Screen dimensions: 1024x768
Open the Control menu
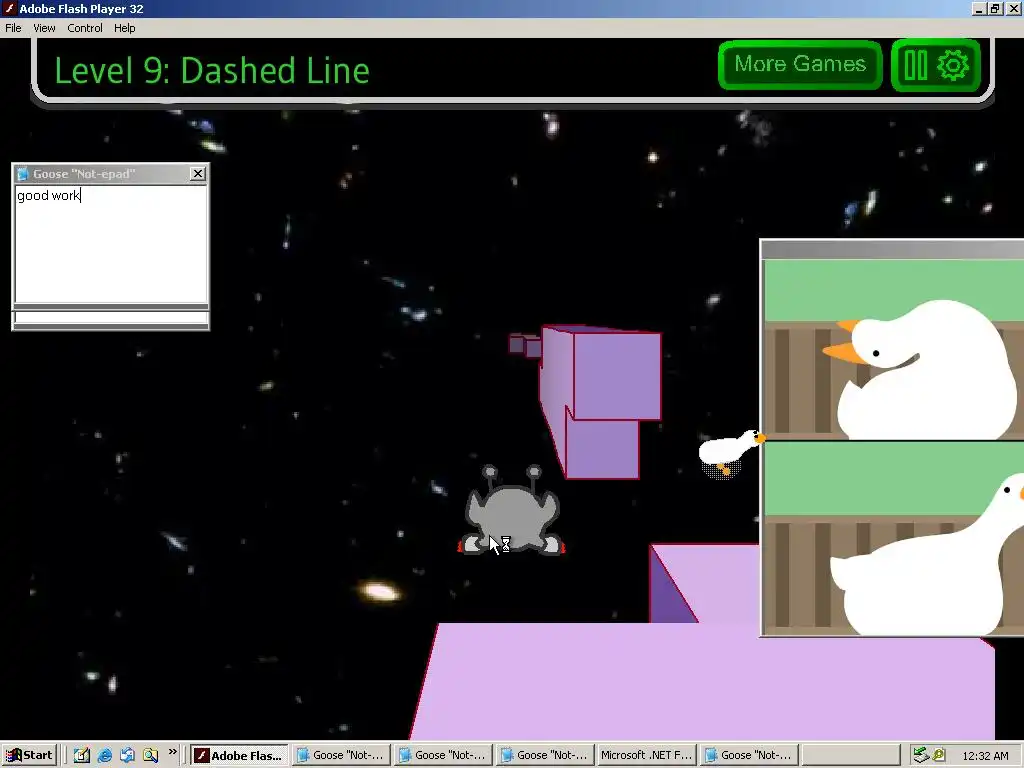[85, 28]
